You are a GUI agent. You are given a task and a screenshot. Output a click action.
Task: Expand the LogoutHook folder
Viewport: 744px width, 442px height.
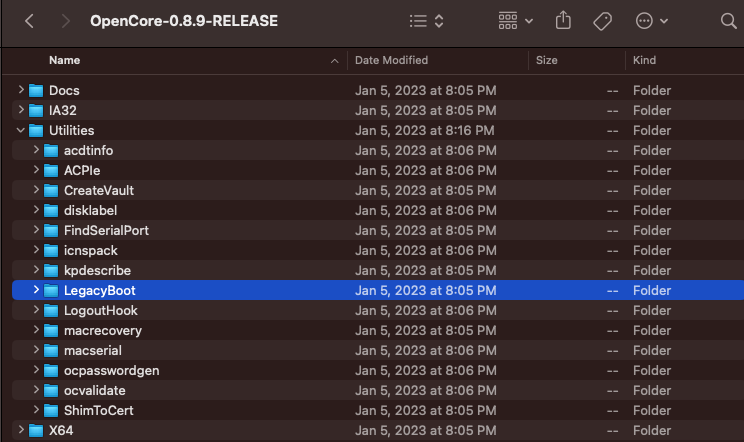[36, 310]
